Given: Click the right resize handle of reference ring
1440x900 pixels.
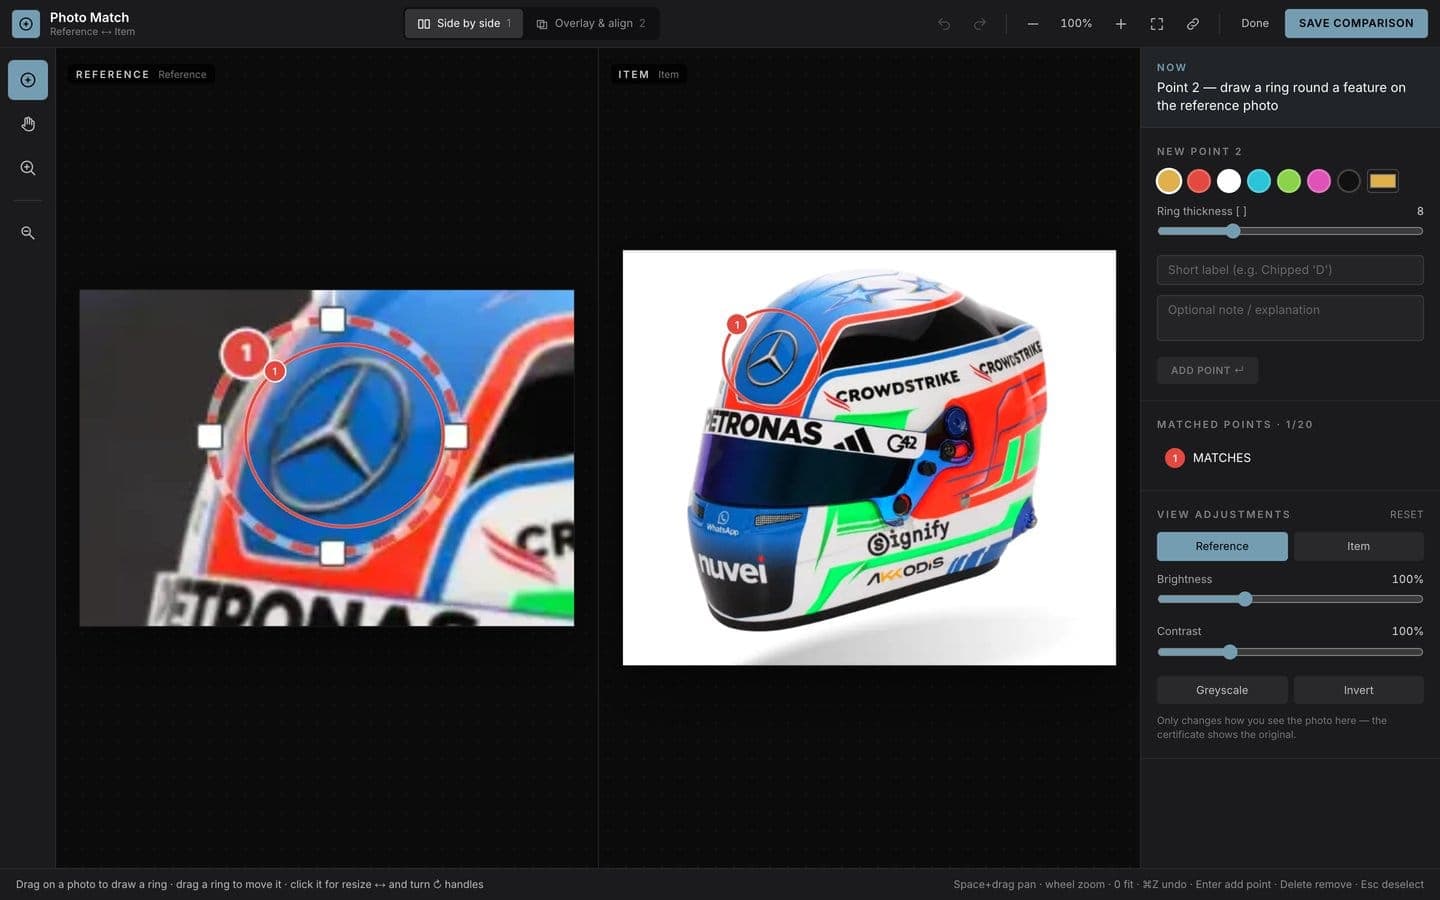Looking at the screenshot, I should 455,436.
